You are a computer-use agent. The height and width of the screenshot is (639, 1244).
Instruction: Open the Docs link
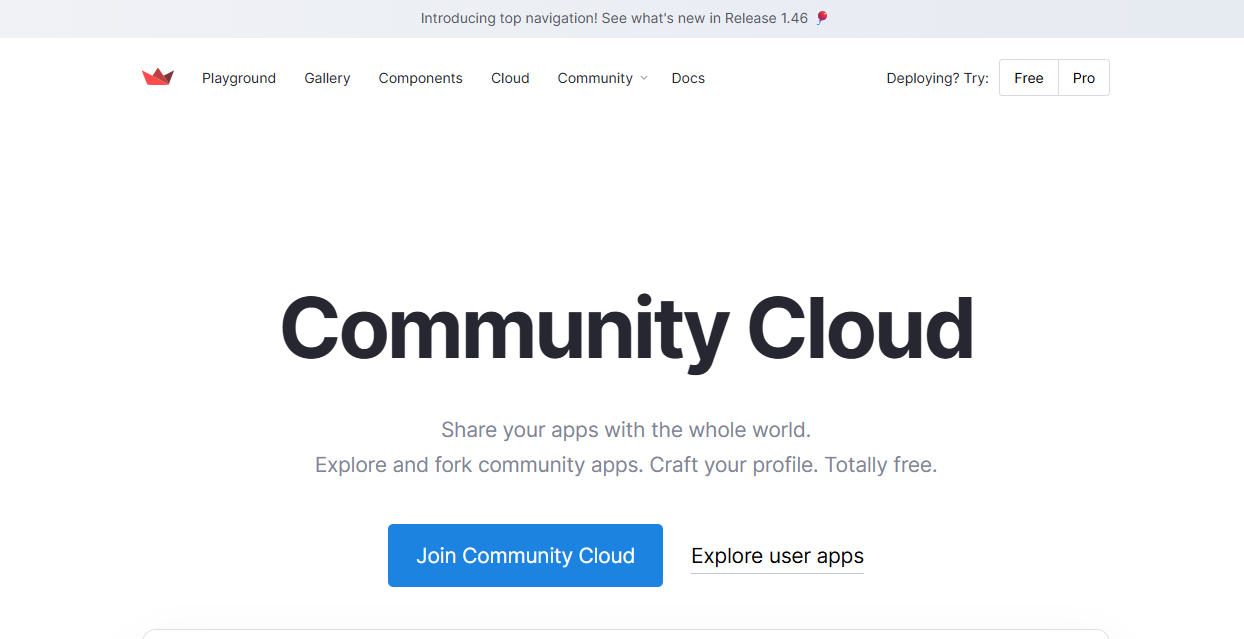[688, 78]
